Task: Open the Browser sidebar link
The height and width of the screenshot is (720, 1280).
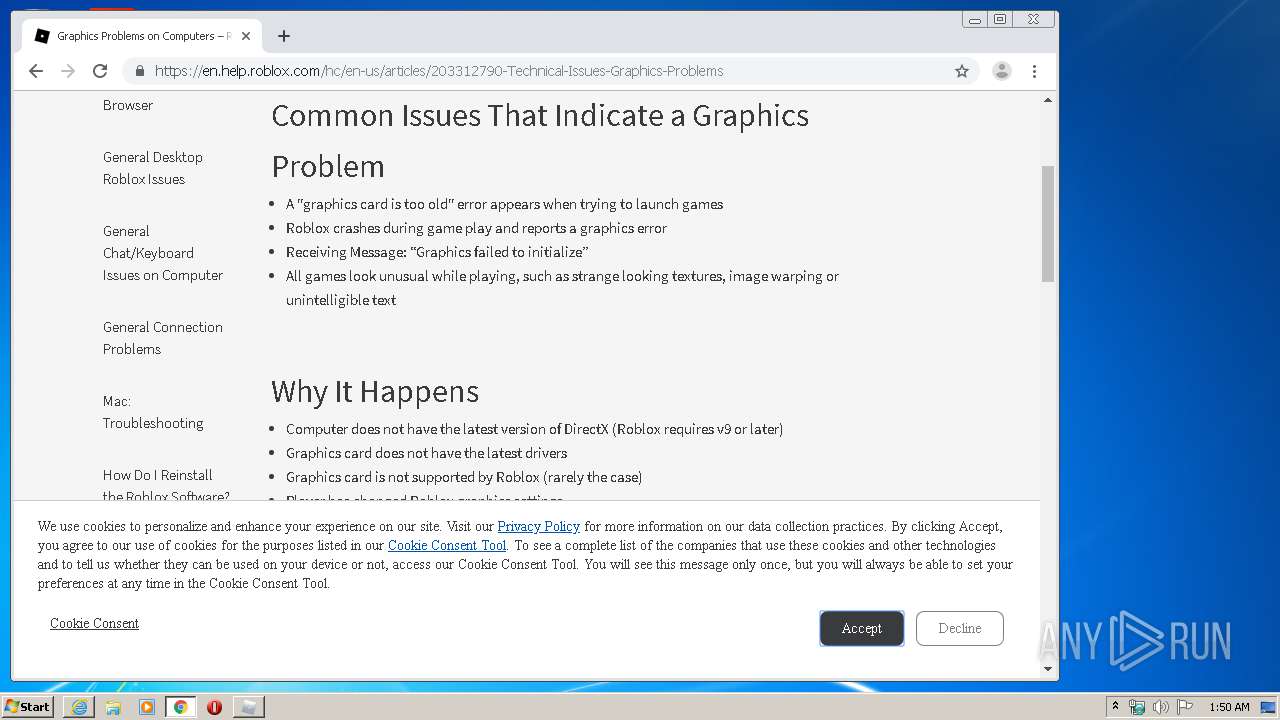Action: [128, 105]
